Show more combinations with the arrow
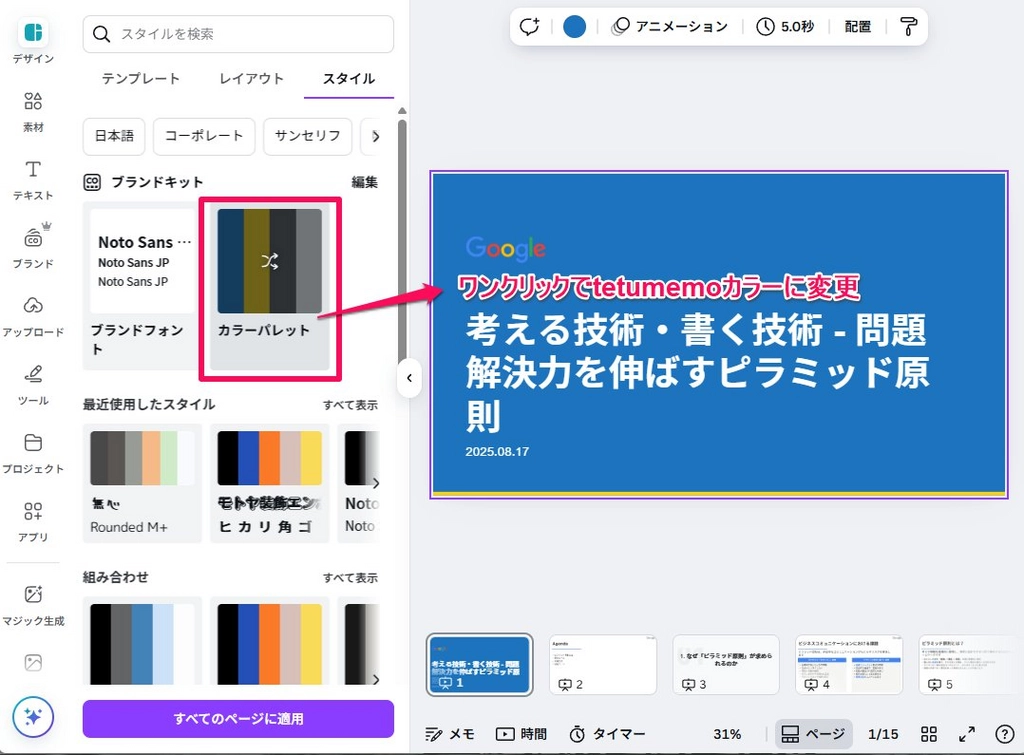Image resolution: width=1024 pixels, height=755 pixels. (x=376, y=679)
